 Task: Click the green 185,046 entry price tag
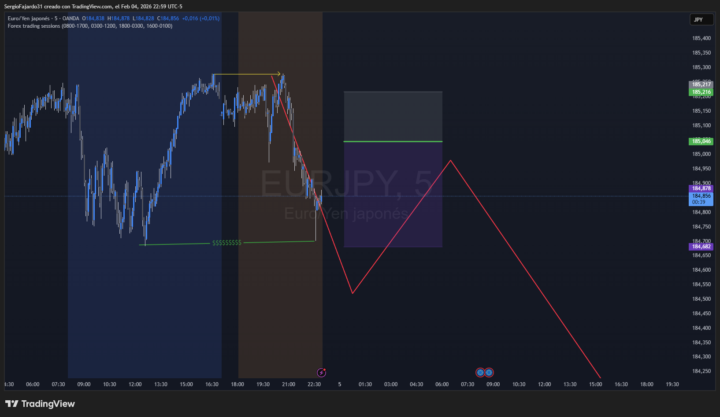pos(701,141)
